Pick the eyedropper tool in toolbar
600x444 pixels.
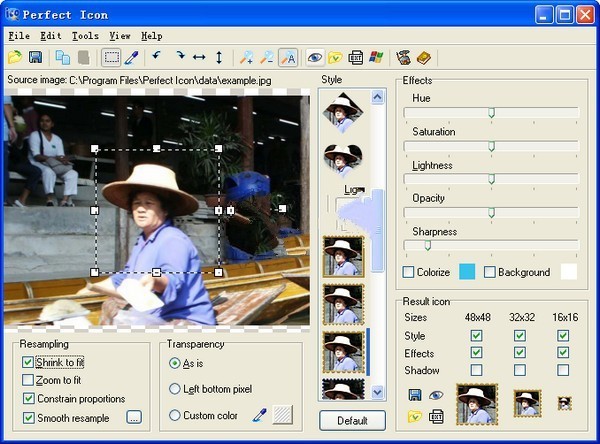(x=131, y=58)
